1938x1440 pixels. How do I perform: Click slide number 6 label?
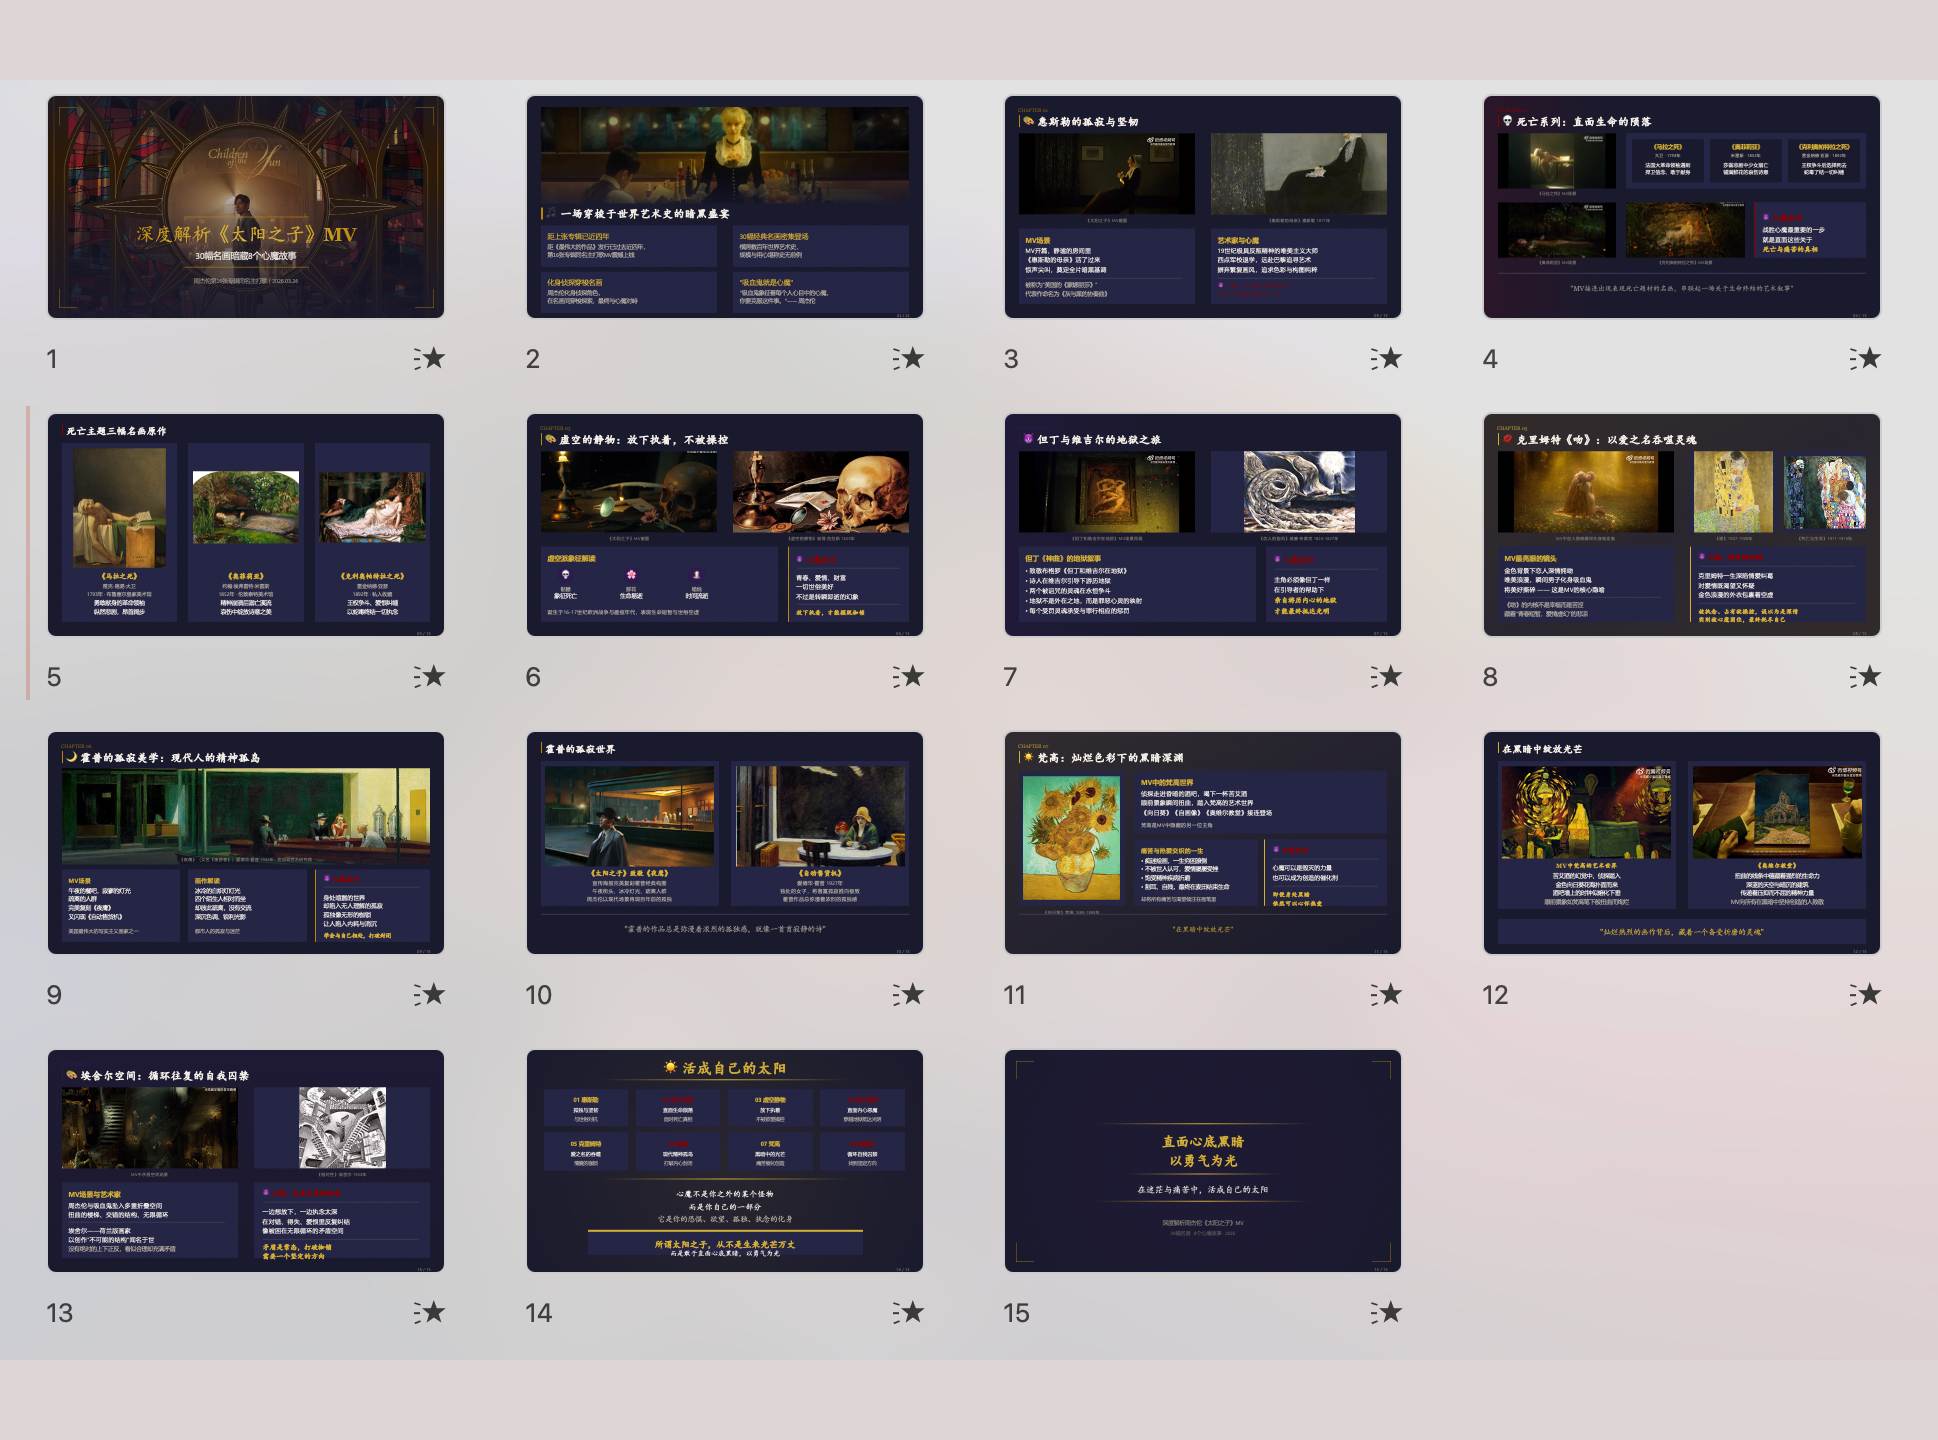[x=533, y=676]
